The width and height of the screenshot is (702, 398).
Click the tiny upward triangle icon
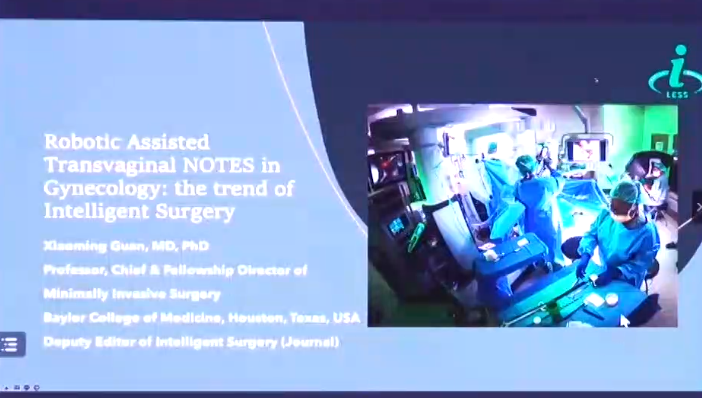(x=7, y=388)
